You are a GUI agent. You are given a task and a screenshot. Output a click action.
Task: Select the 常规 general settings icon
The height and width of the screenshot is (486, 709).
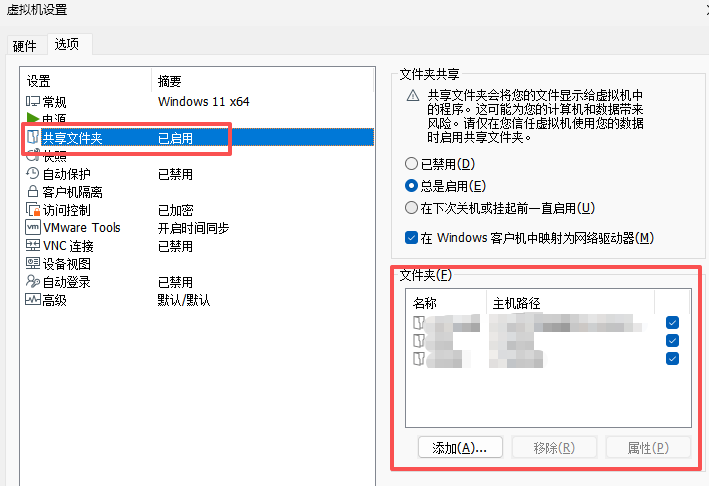tap(33, 101)
